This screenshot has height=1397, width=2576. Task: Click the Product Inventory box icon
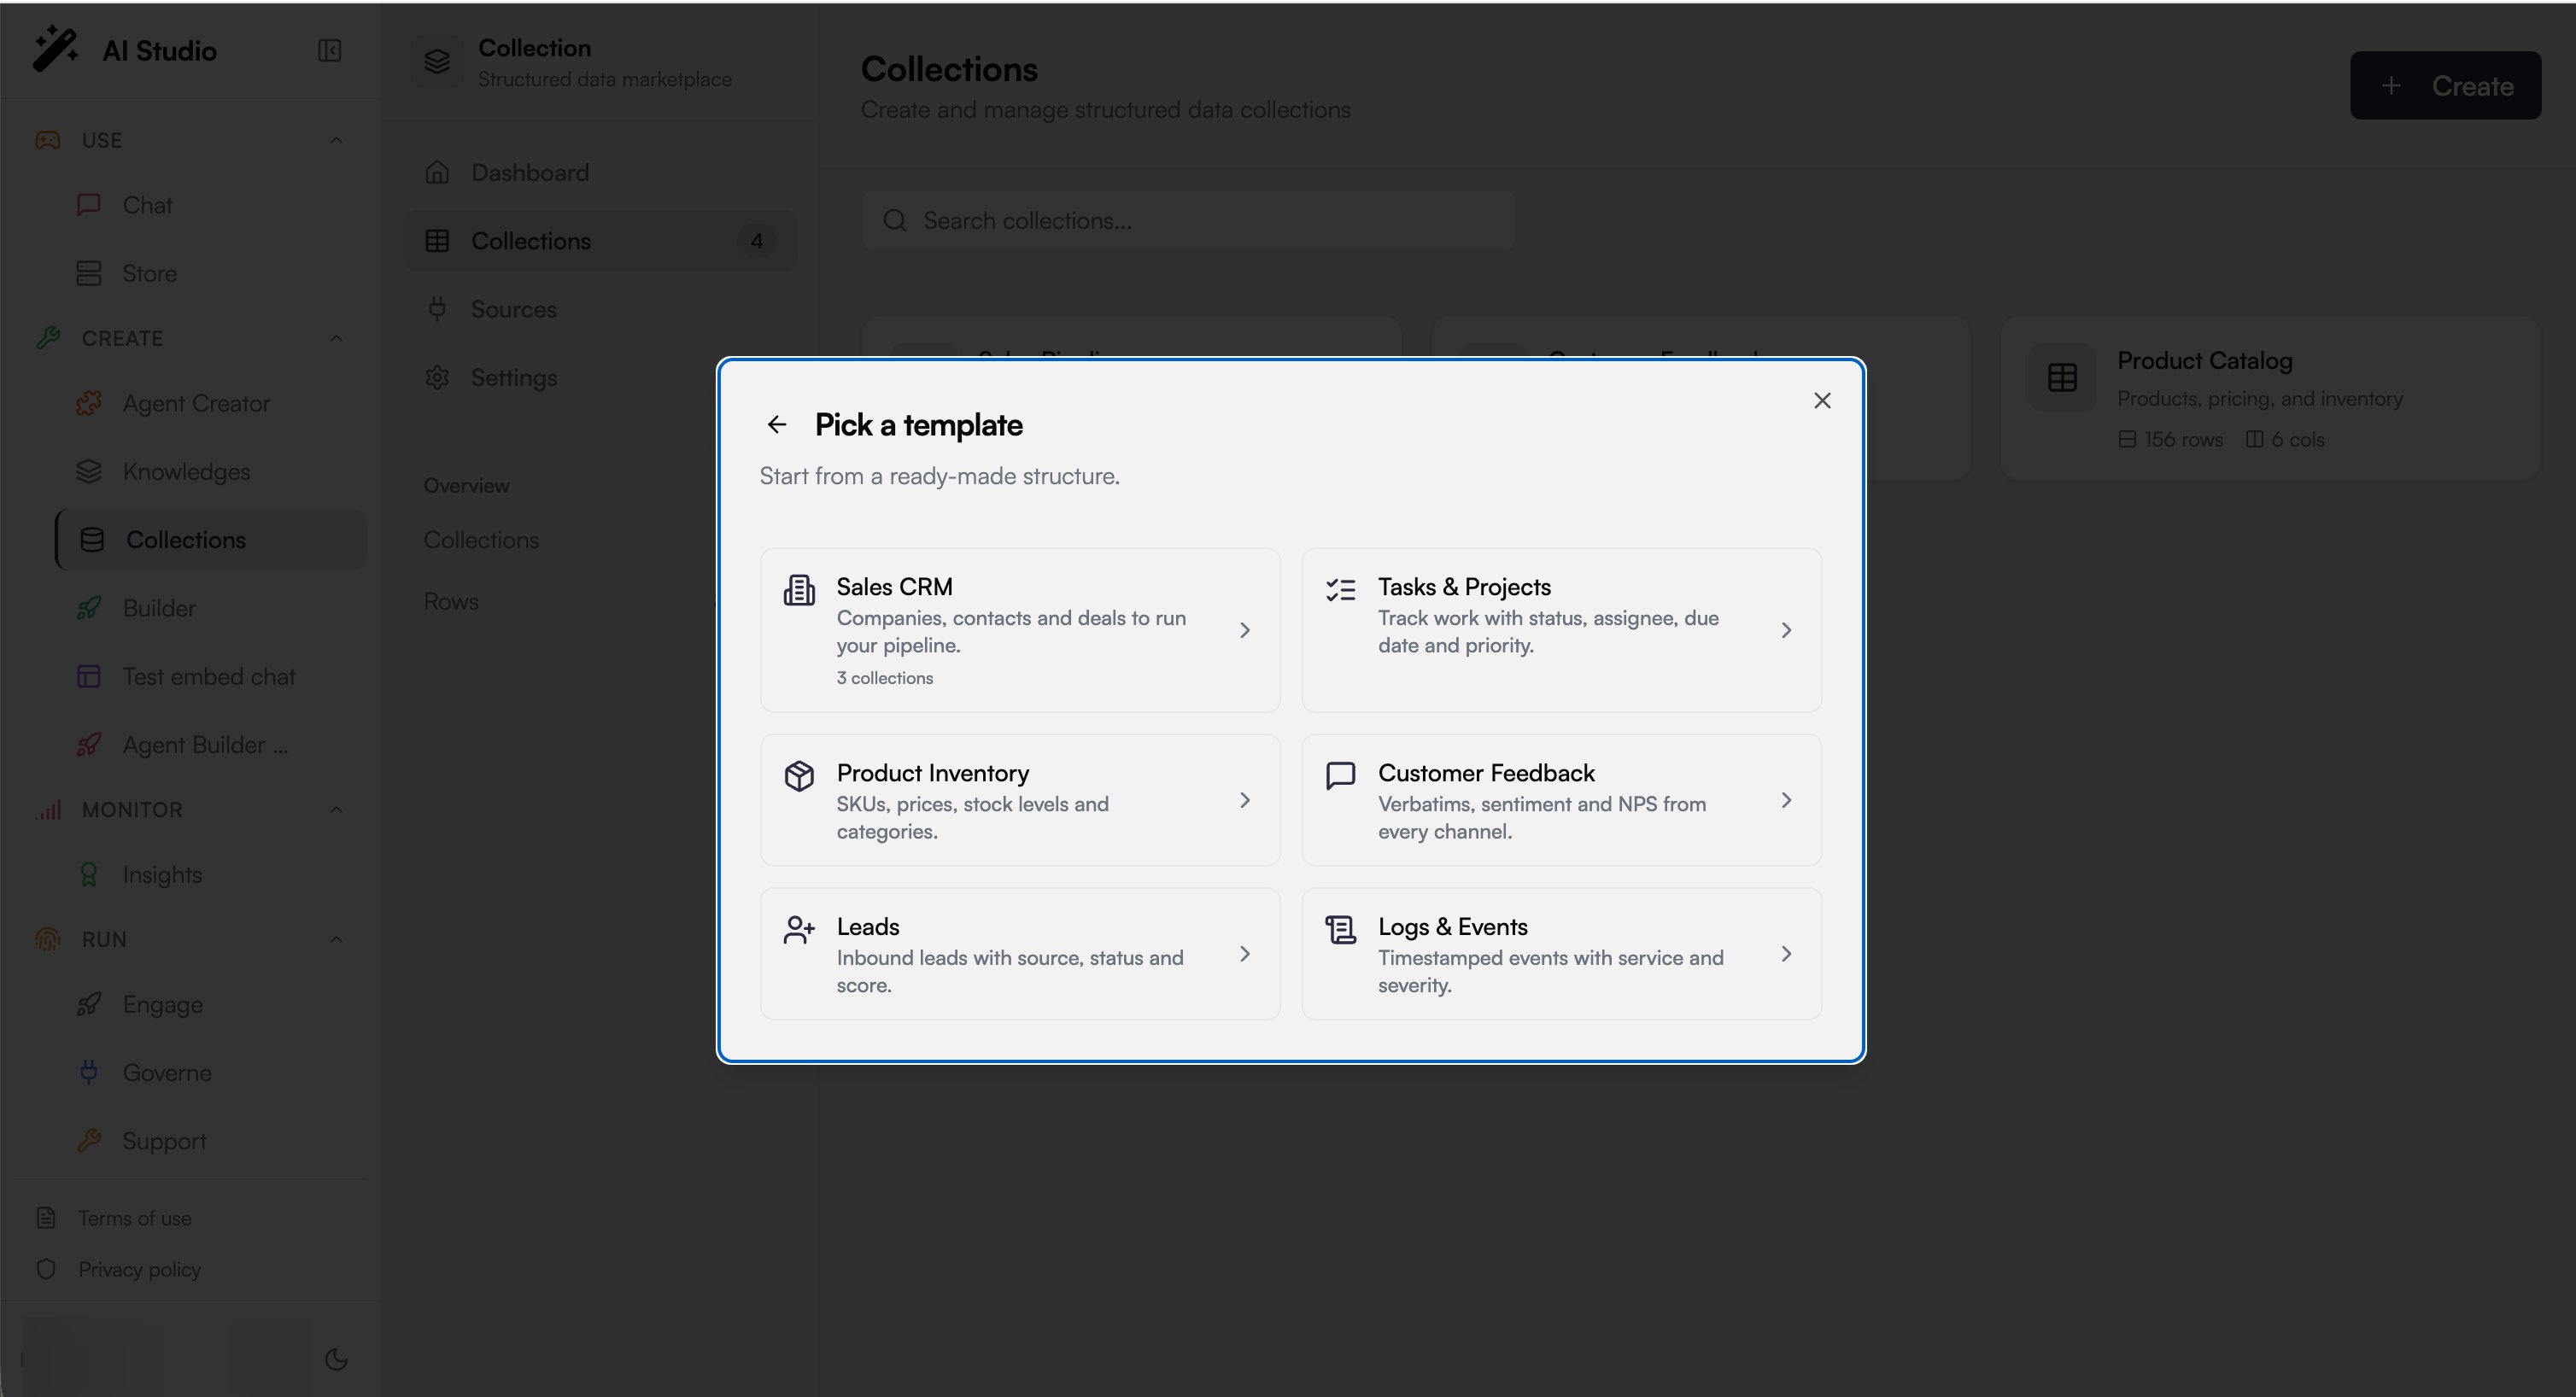pos(799,776)
